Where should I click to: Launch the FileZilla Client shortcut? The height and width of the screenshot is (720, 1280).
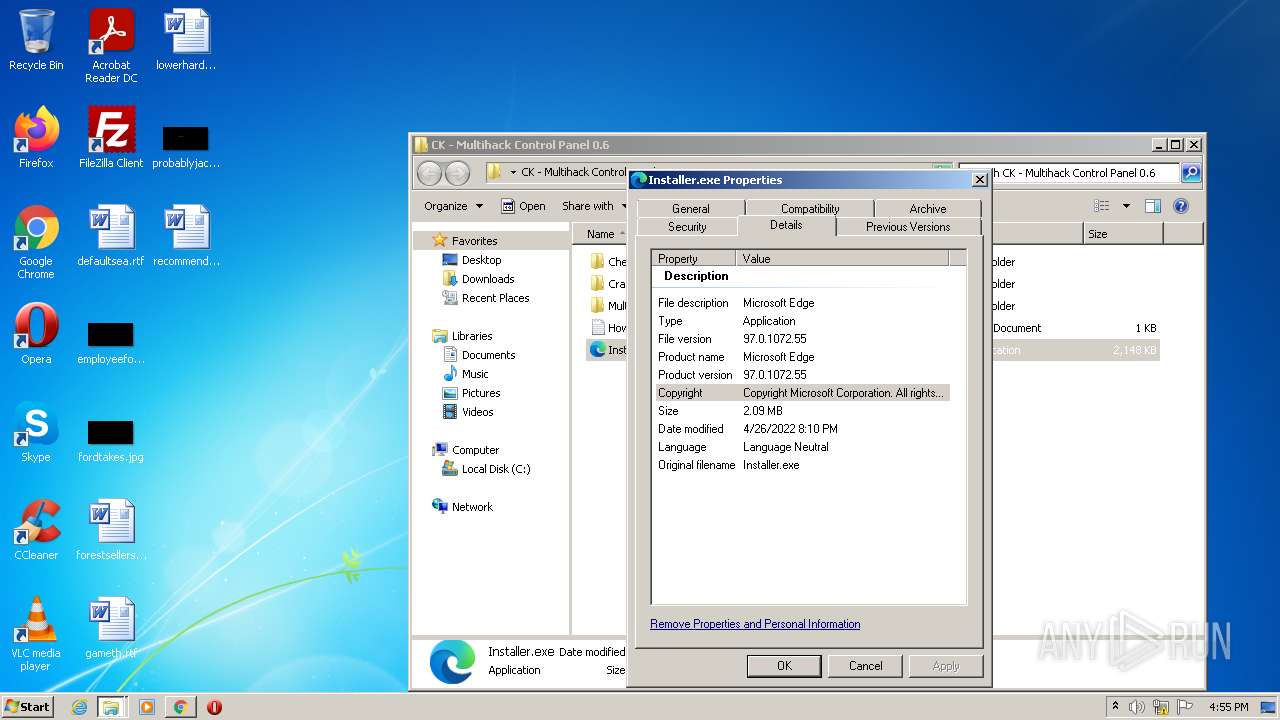point(111,138)
